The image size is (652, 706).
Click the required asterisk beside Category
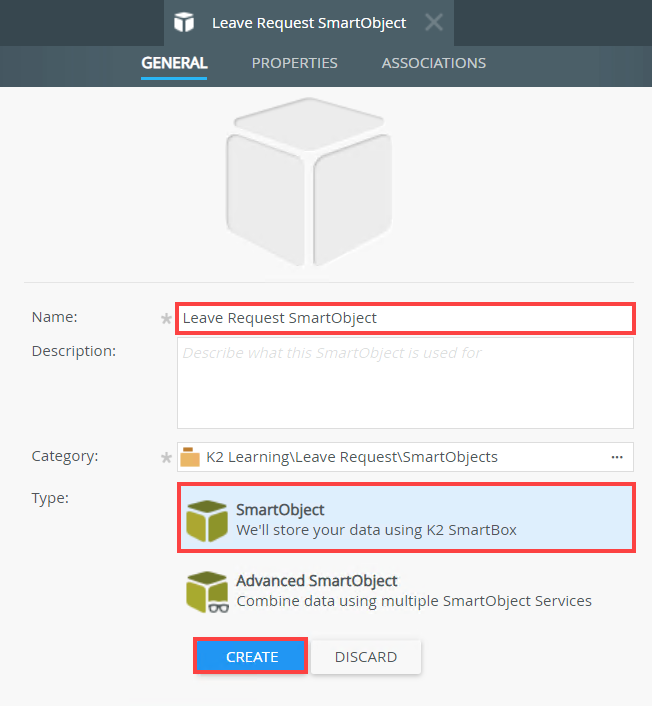point(167,458)
